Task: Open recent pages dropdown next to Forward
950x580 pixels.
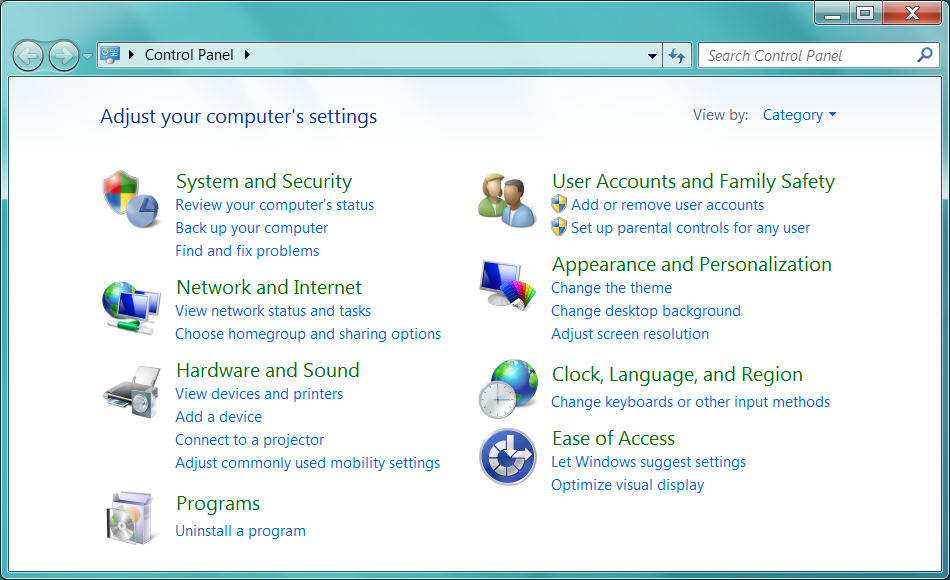Action: (88, 56)
